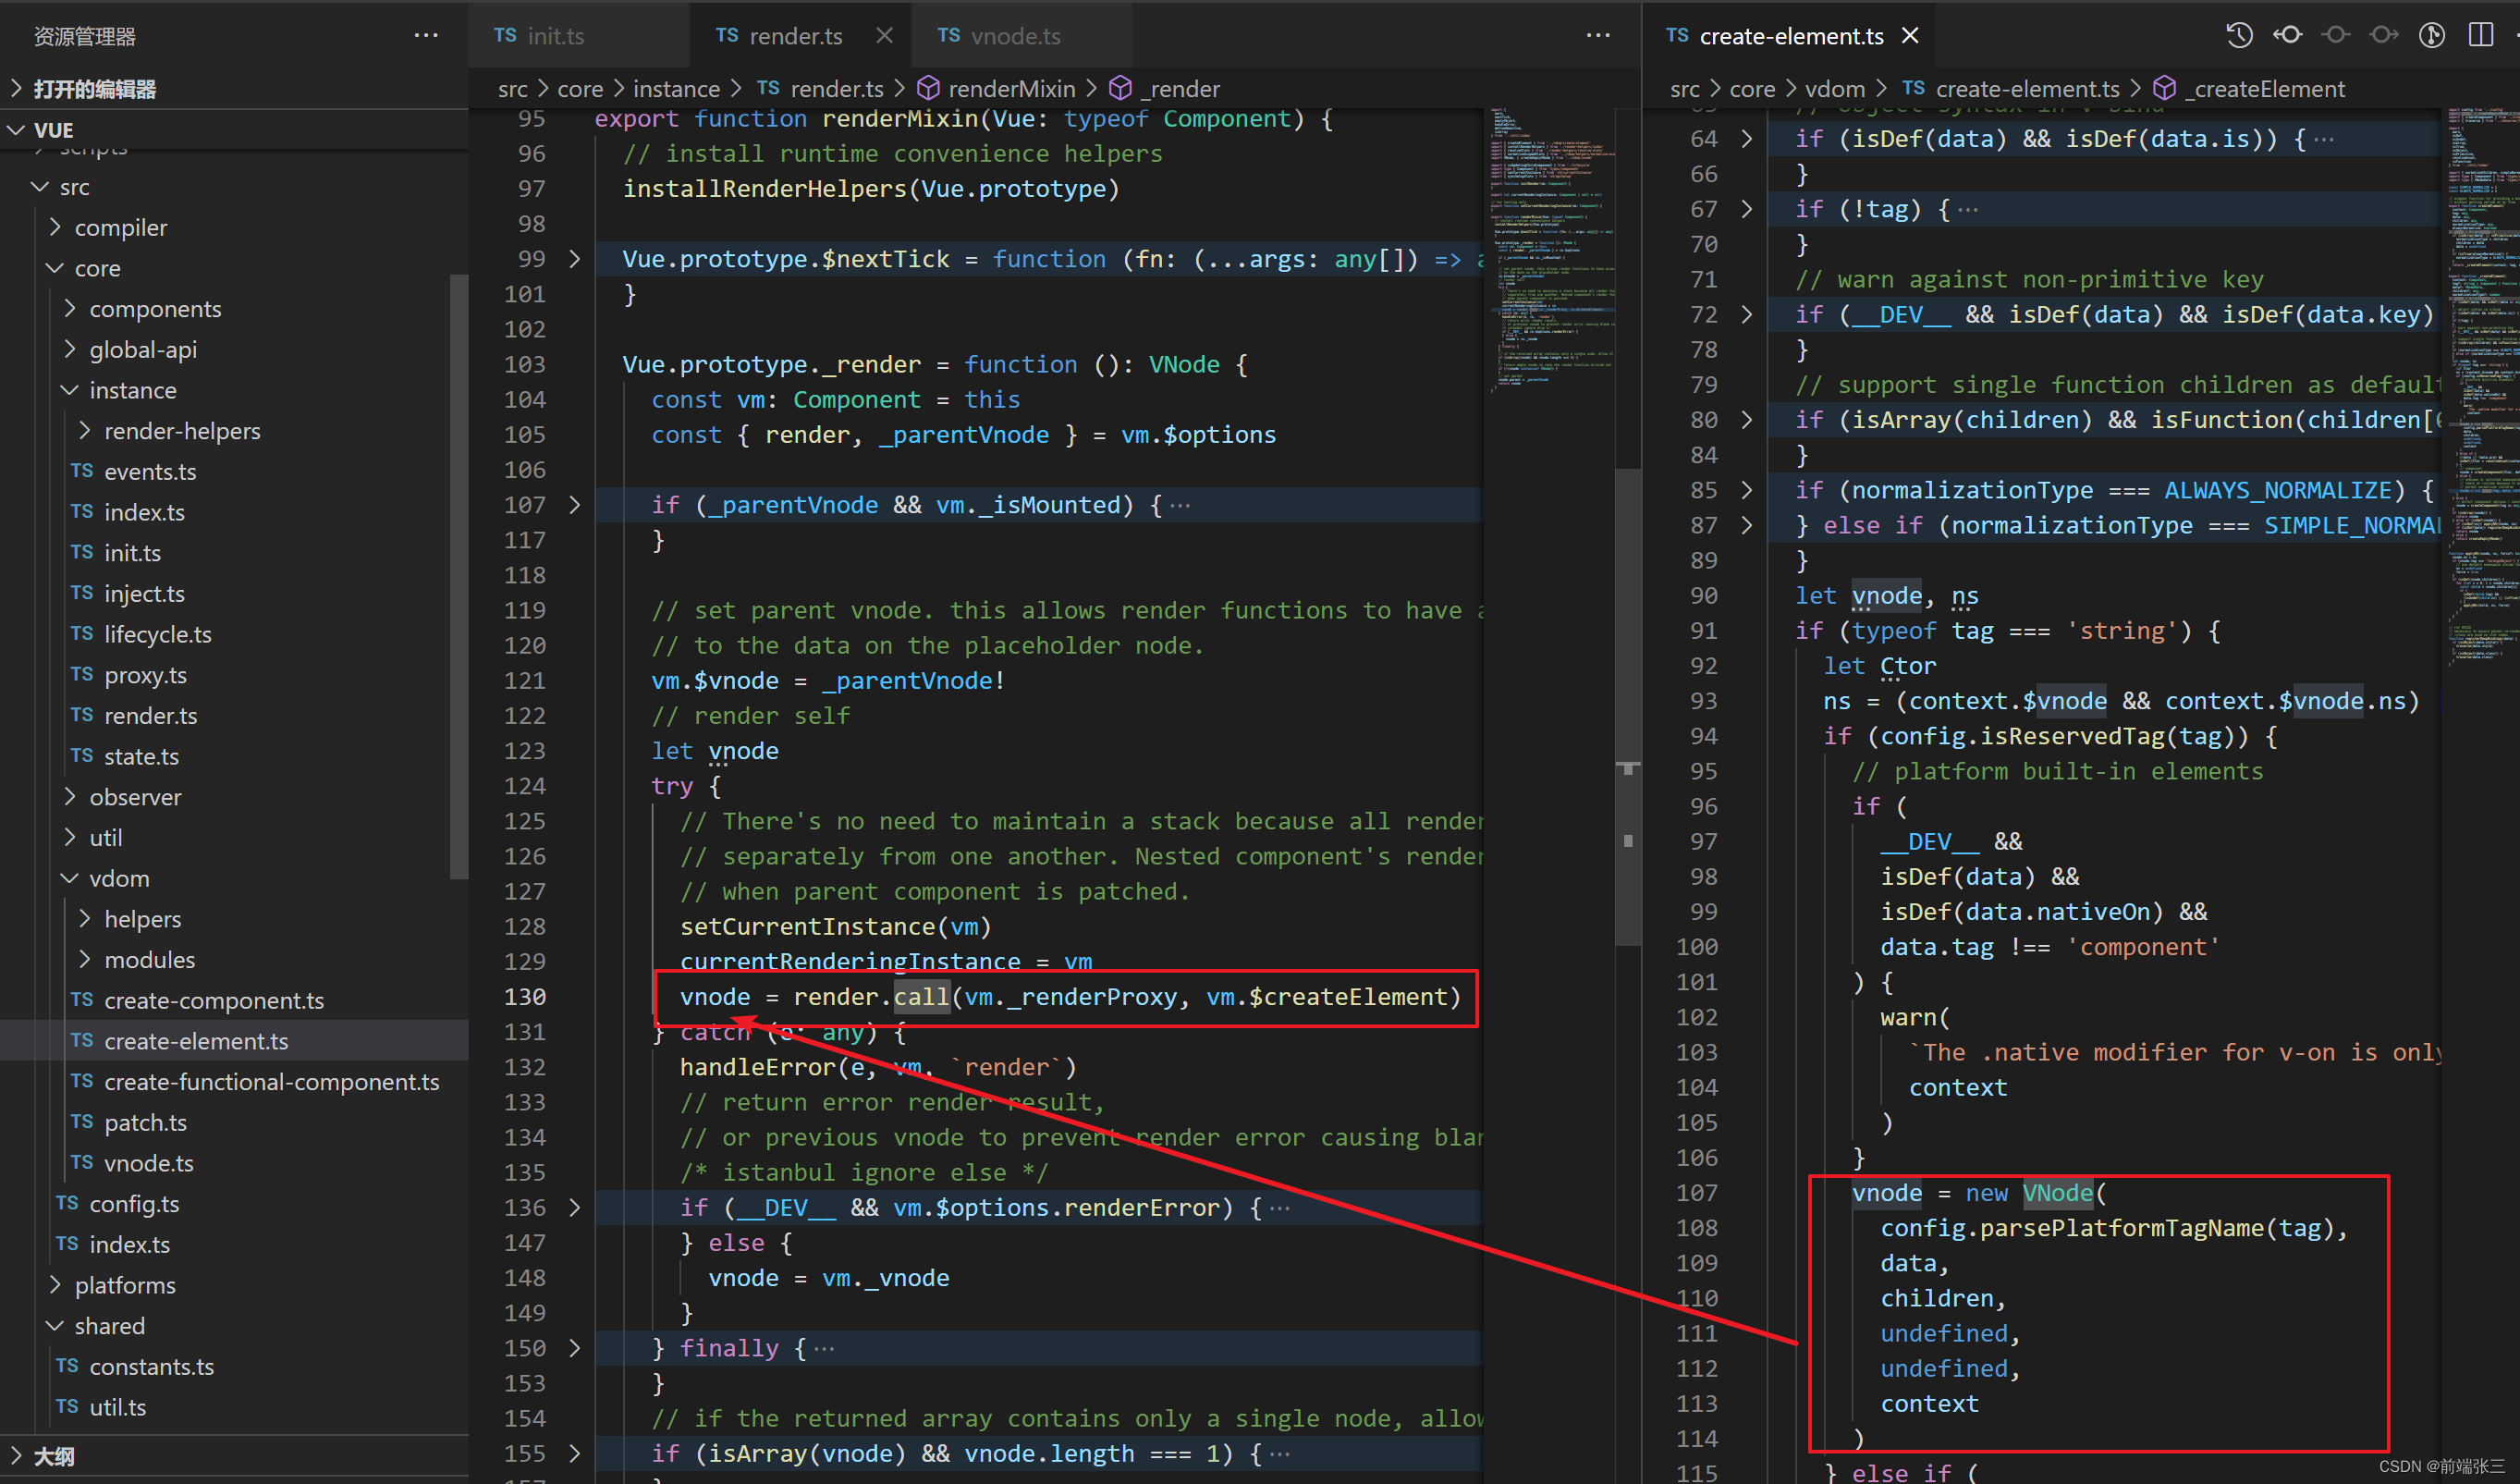Click TS icon of init.ts tab
This screenshot has width=2520, height=1484.
(505, 35)
